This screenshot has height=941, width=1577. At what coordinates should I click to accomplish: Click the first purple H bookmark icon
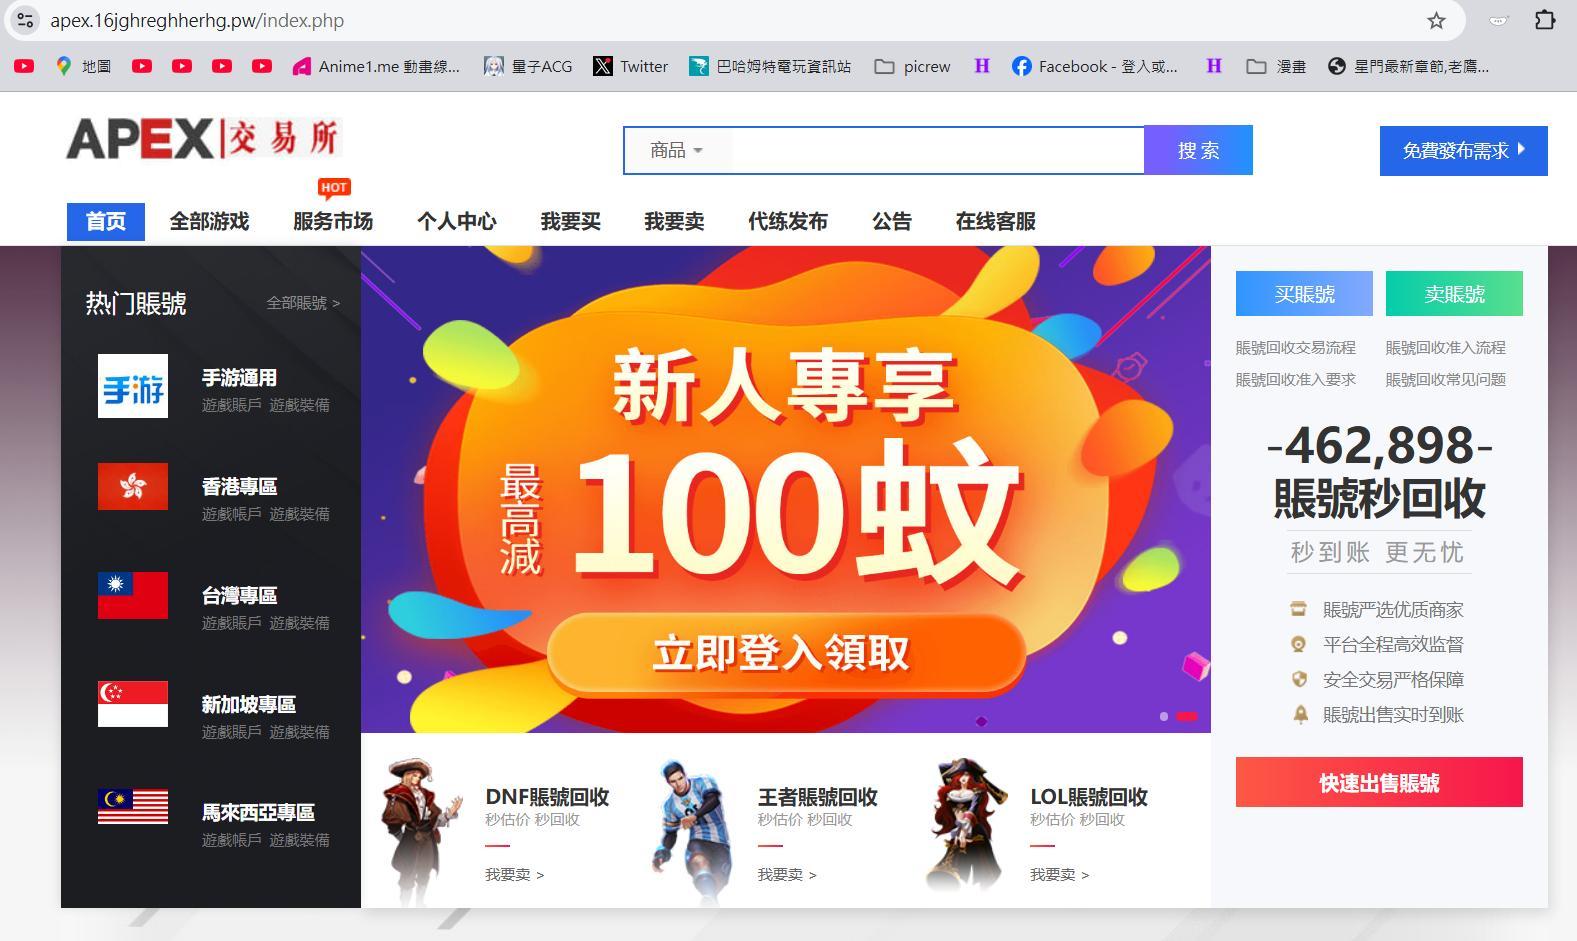pyautogui.click(x=982, y=66)
